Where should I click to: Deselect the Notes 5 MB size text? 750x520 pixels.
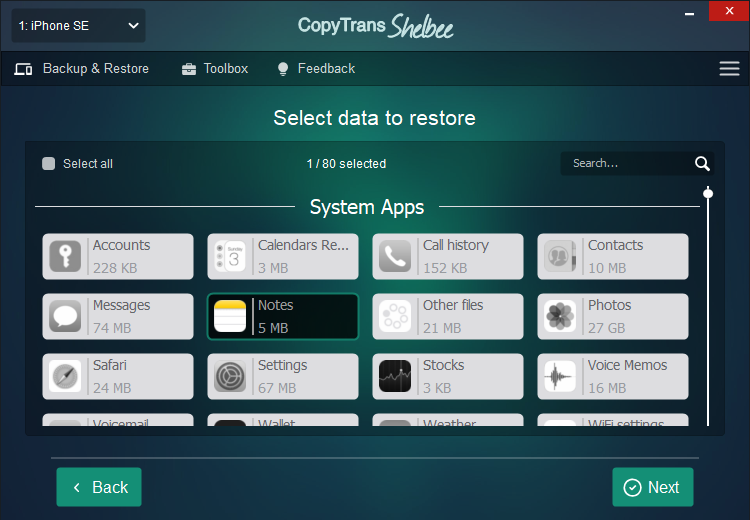[273, 328]
